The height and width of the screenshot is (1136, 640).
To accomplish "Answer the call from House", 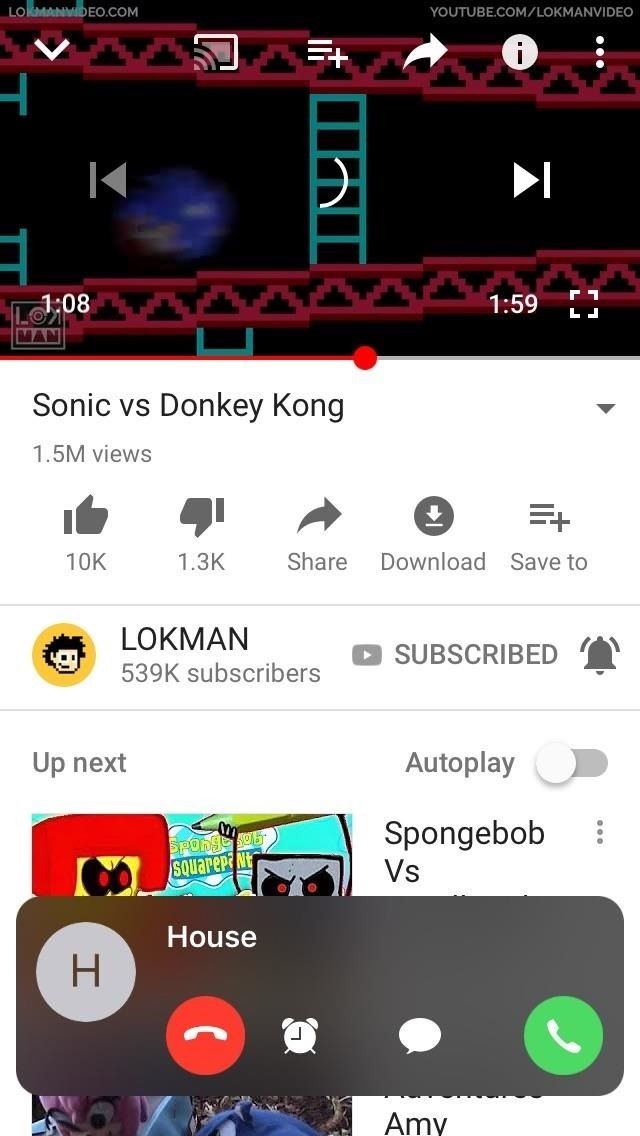I will click(563, 1035).
